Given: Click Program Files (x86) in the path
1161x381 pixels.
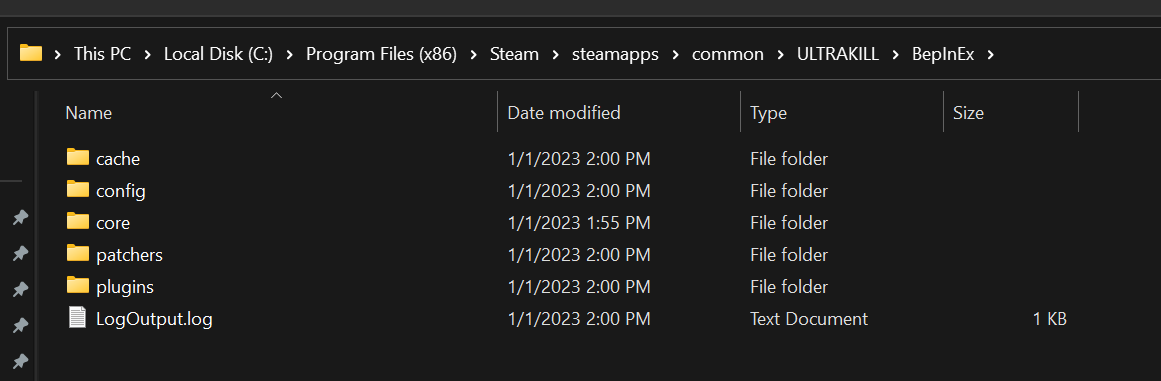Looking at the screenshot, I should pyautogui.click(x=381, y=54).
